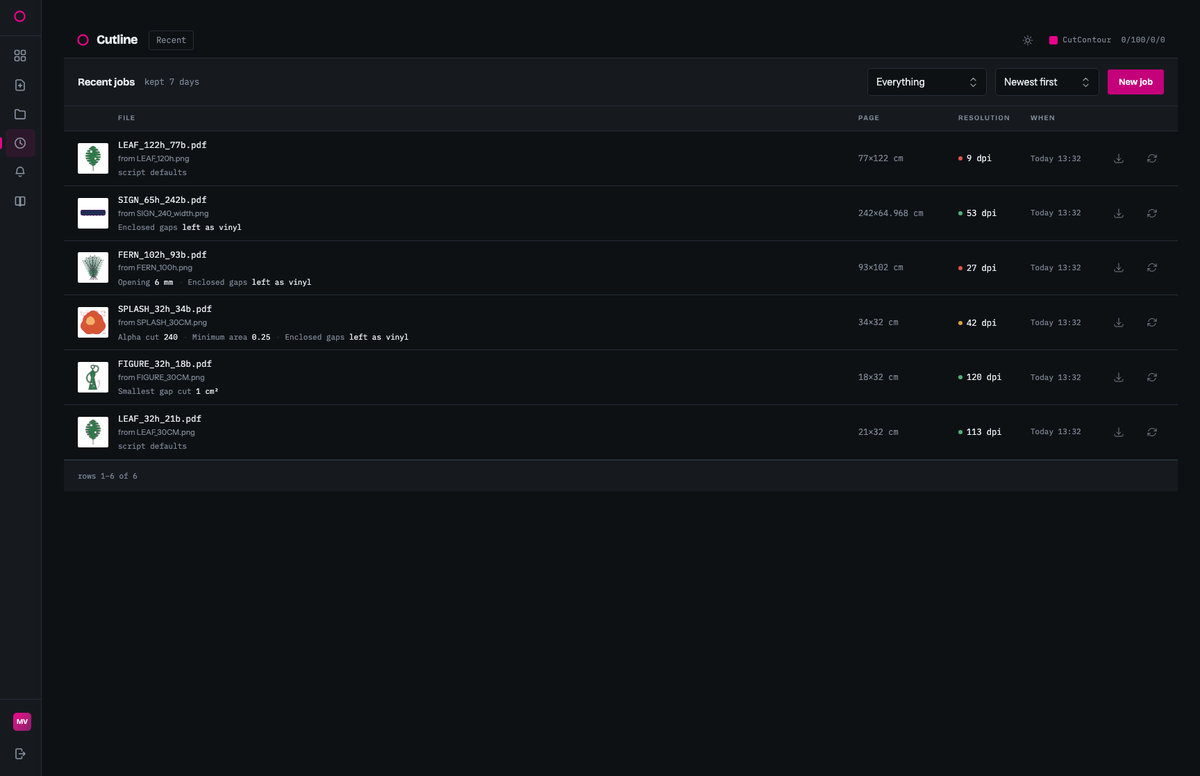Click the 77×122 cm page size
The height and width of the screenshot is (776, 1200).
tap(880, 158)
